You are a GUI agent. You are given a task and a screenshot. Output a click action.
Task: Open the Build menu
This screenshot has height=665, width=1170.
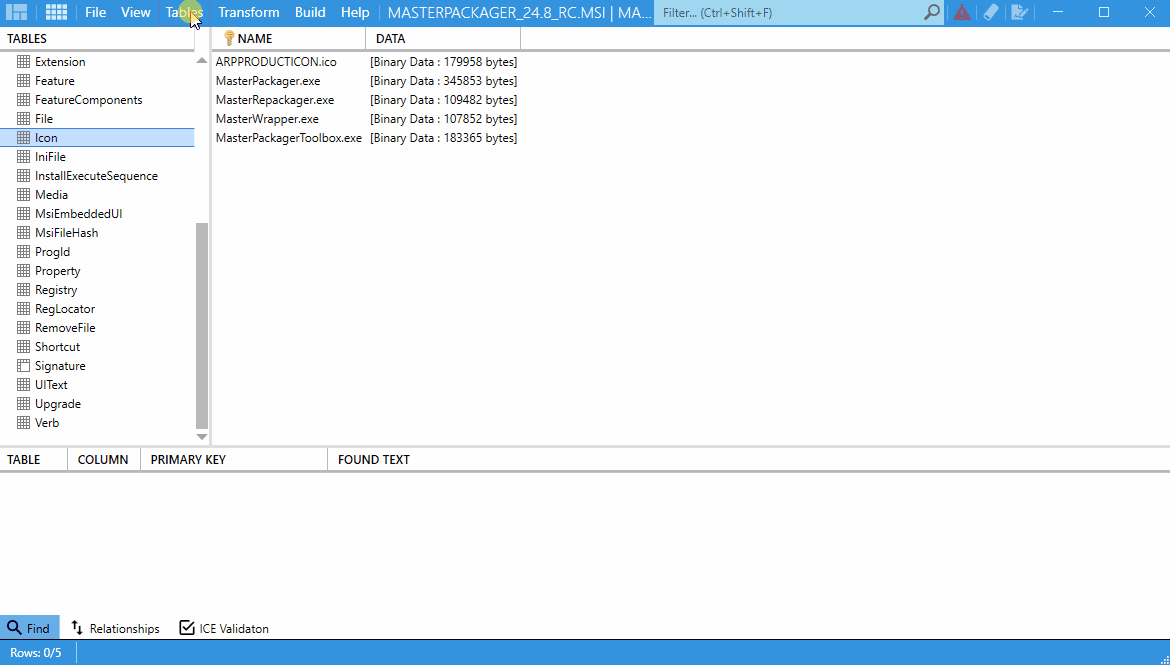click(x=310, y=13)
